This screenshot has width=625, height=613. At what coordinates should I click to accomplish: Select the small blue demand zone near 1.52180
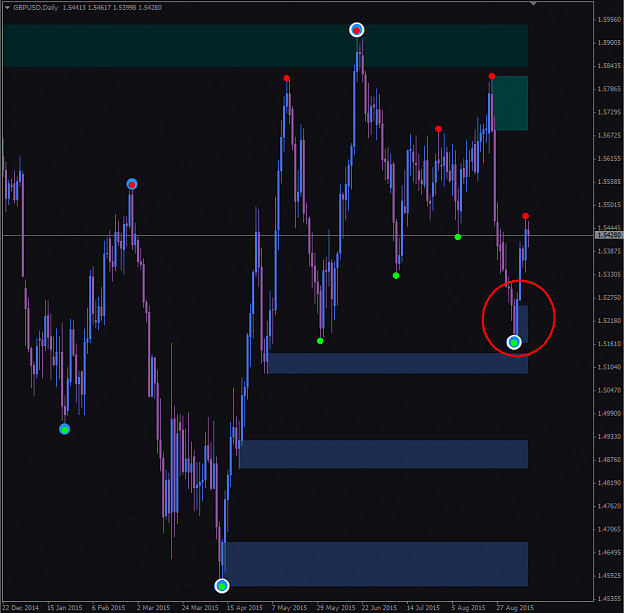(x=523, y=324)
